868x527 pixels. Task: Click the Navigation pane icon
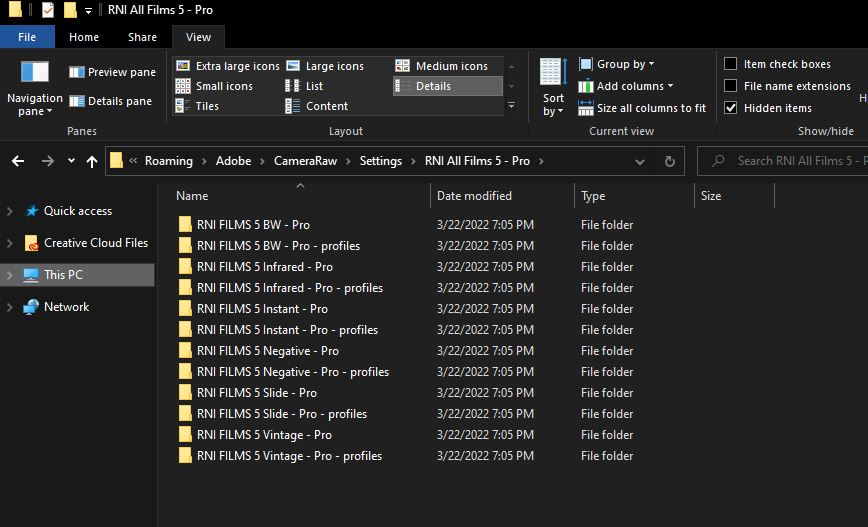click(34, 73)
